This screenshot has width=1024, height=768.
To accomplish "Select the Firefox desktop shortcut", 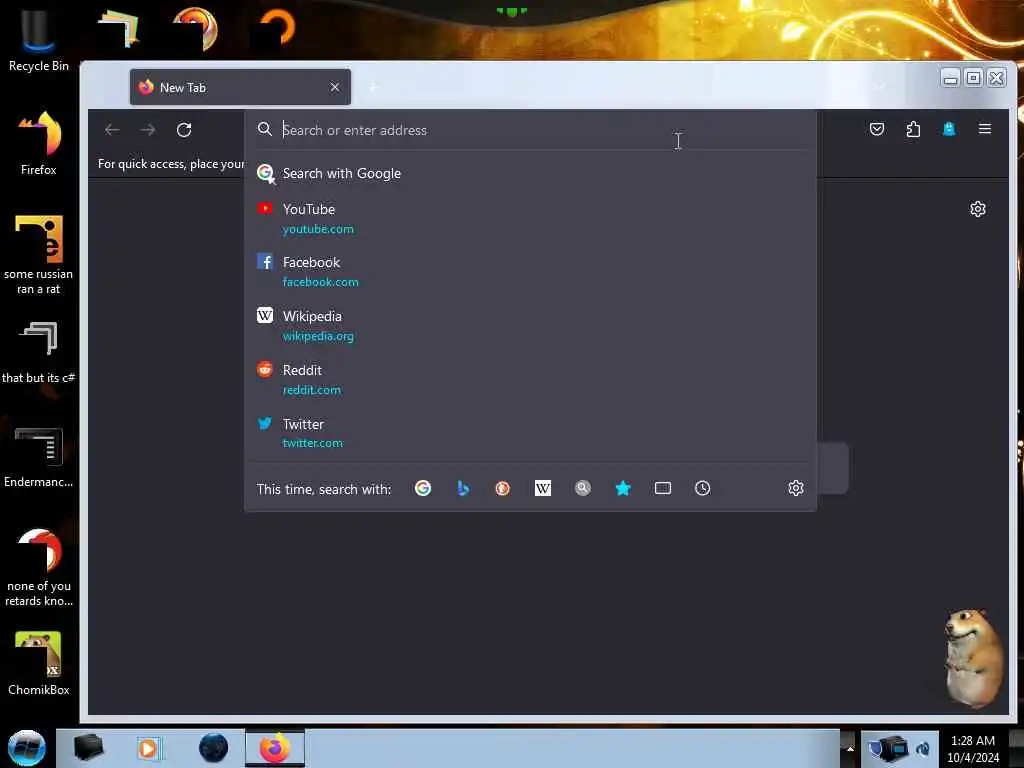I will 39,143.
